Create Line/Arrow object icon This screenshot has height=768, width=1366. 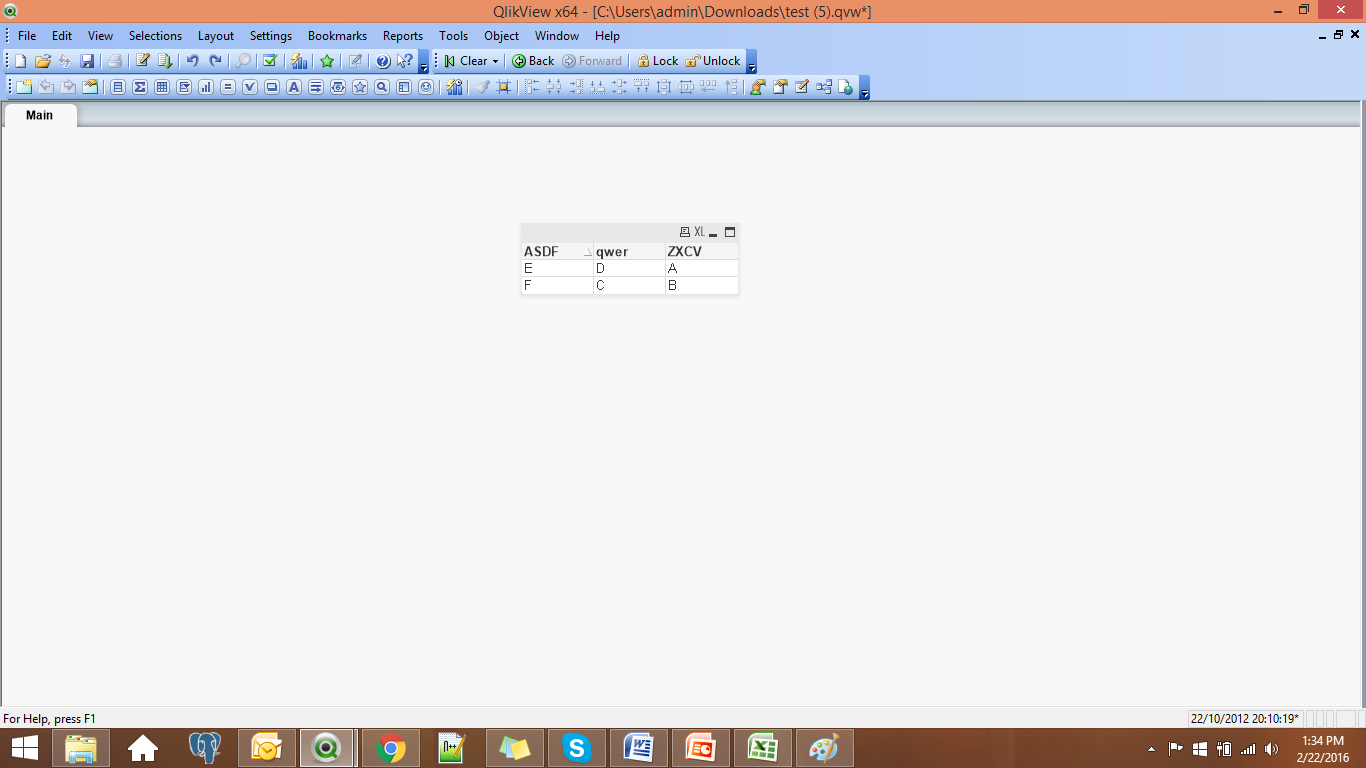point(316,87)
